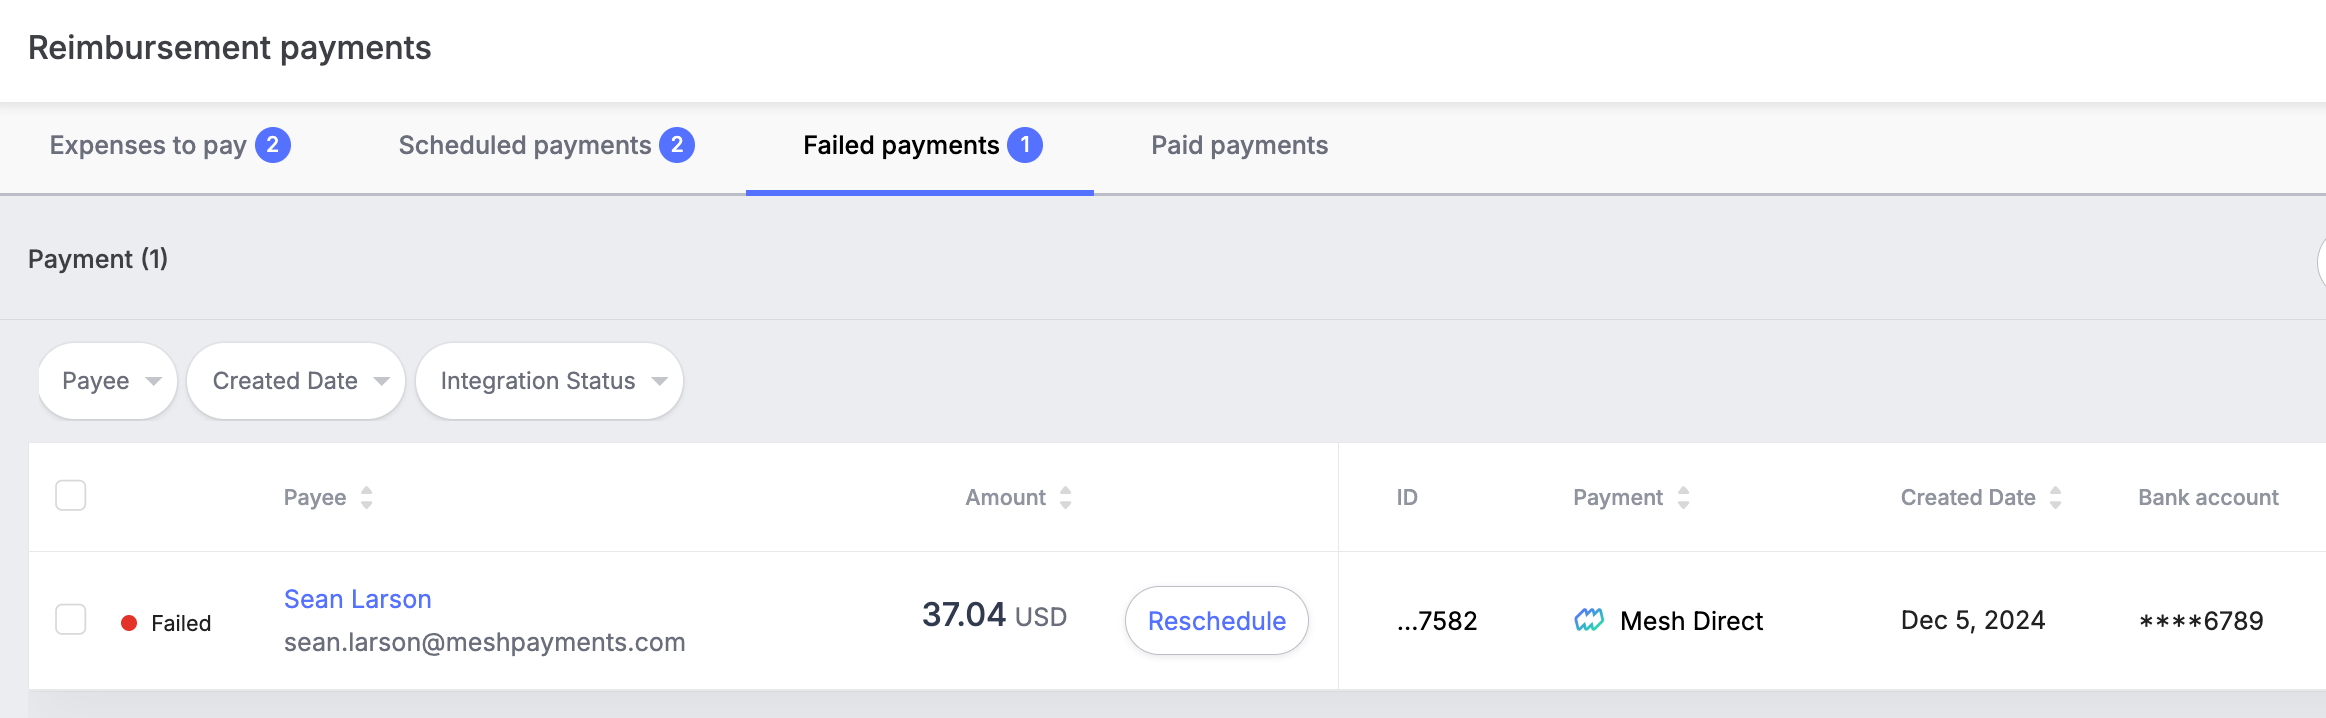Image resolution: width=2326 pixels, height=718 pixels.
Task: Sort by Amount column arrows
Action: pos(1065,498)
